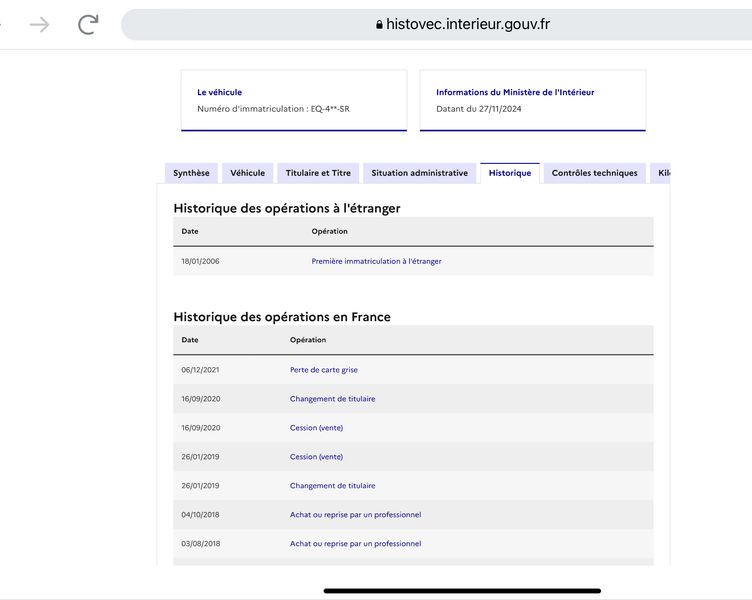Open the Synthèse tab
Viewport: 752px width, 600px height.
coord(191,173)
